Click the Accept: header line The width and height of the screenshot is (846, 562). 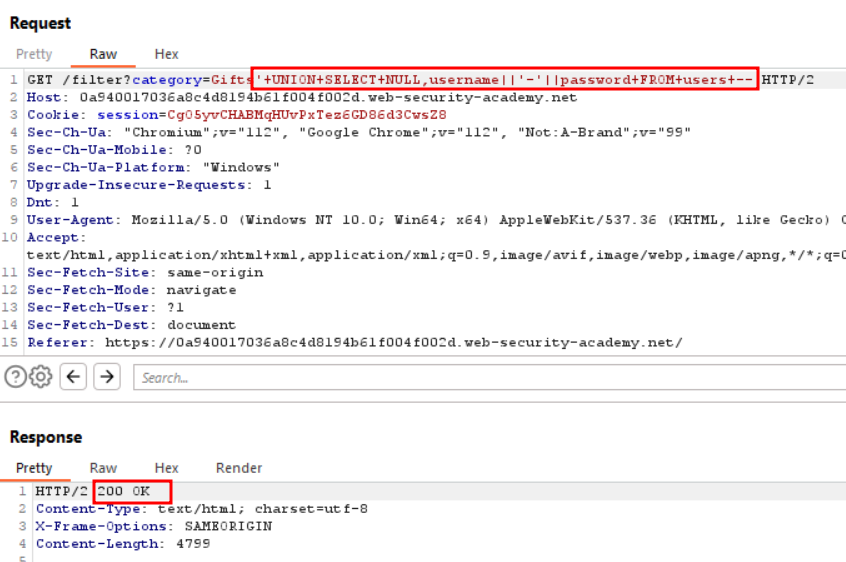57,238
